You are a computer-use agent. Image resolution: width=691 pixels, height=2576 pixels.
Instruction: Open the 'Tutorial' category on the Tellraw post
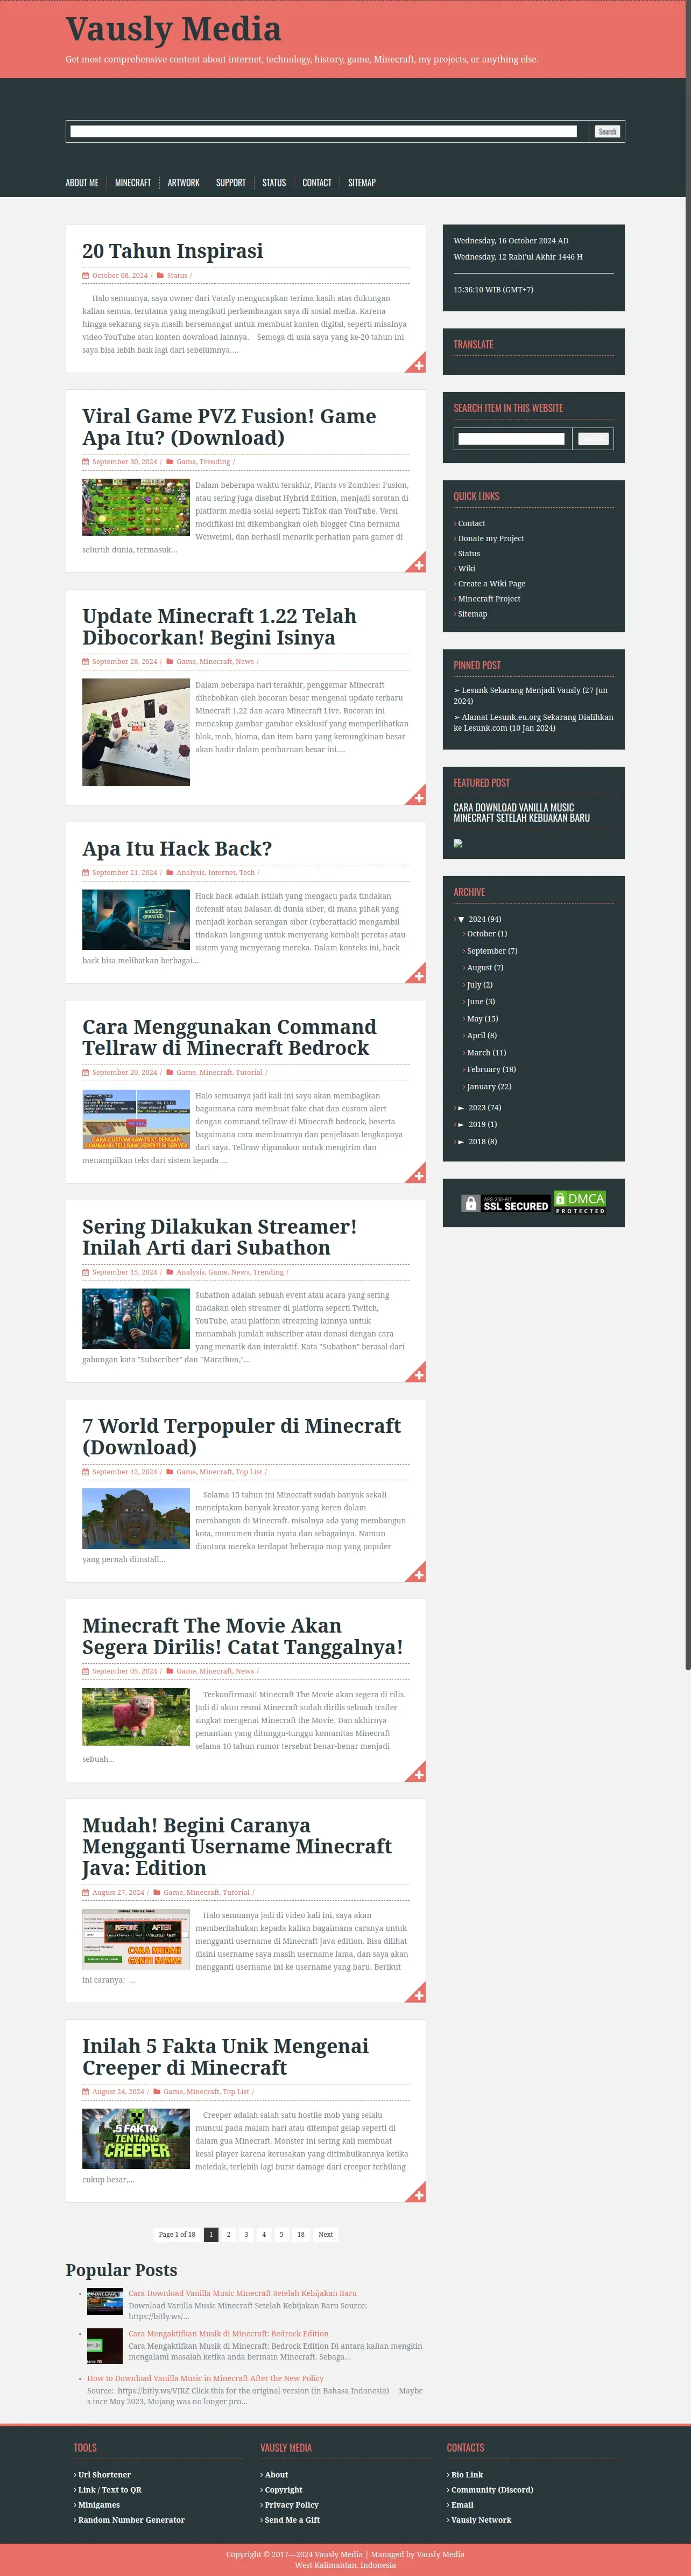[249, 1073]
